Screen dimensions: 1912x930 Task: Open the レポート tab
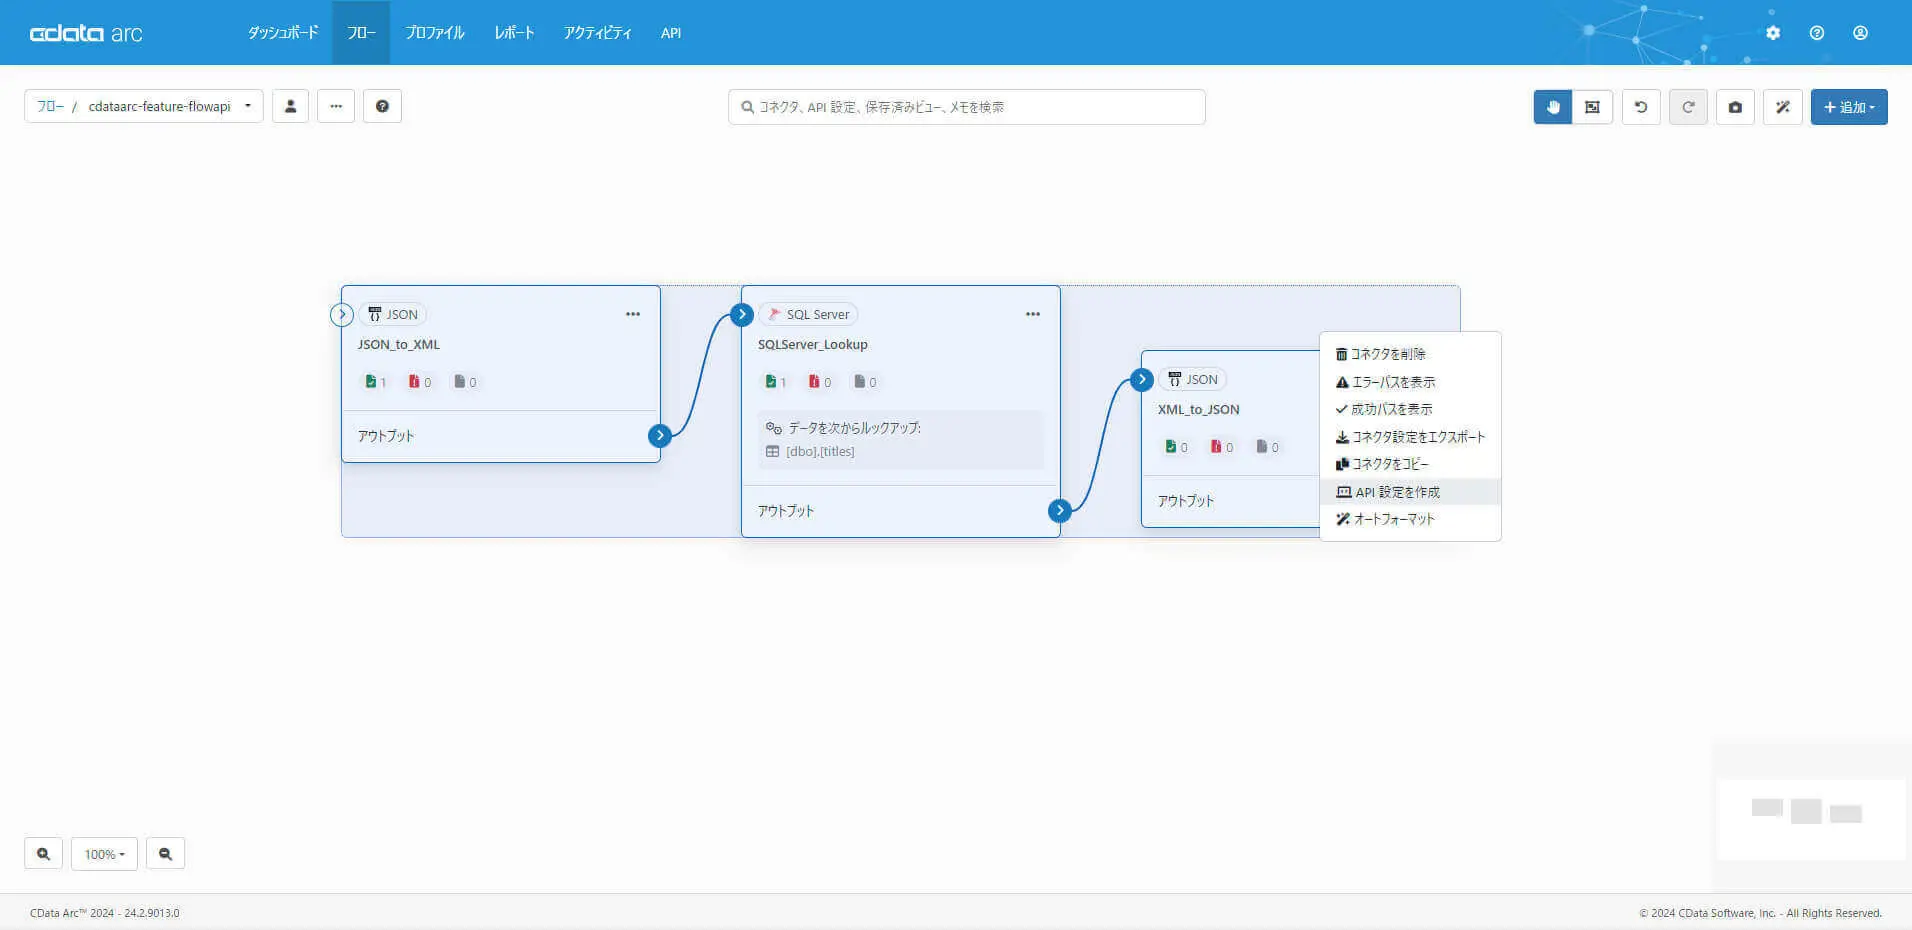[514, 33]
